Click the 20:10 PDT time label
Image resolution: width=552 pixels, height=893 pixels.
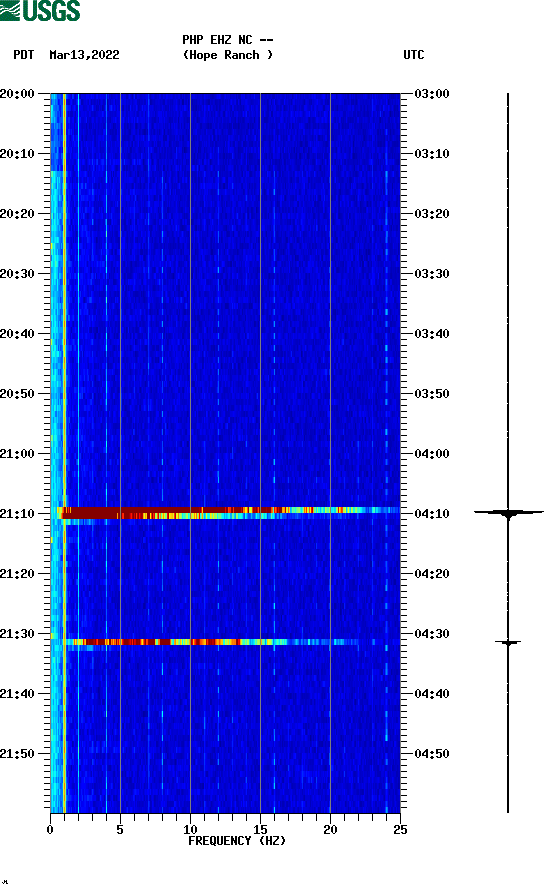coord(17,154)
